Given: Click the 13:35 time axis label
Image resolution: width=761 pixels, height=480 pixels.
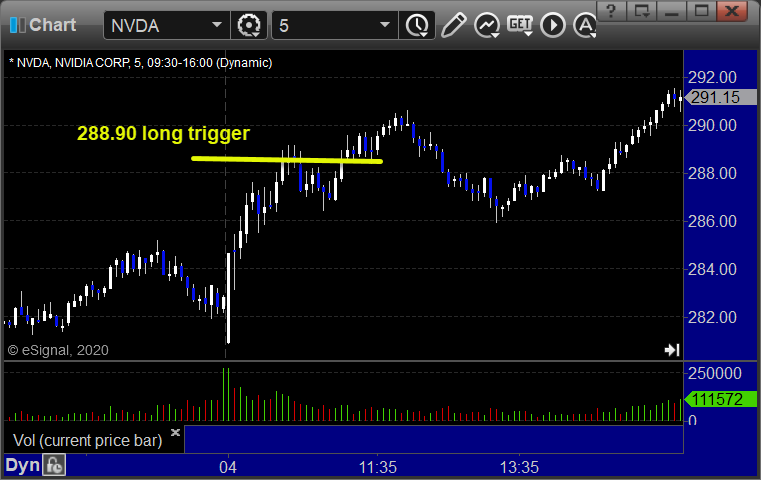Looking at the screenshot, I should 519,467.
